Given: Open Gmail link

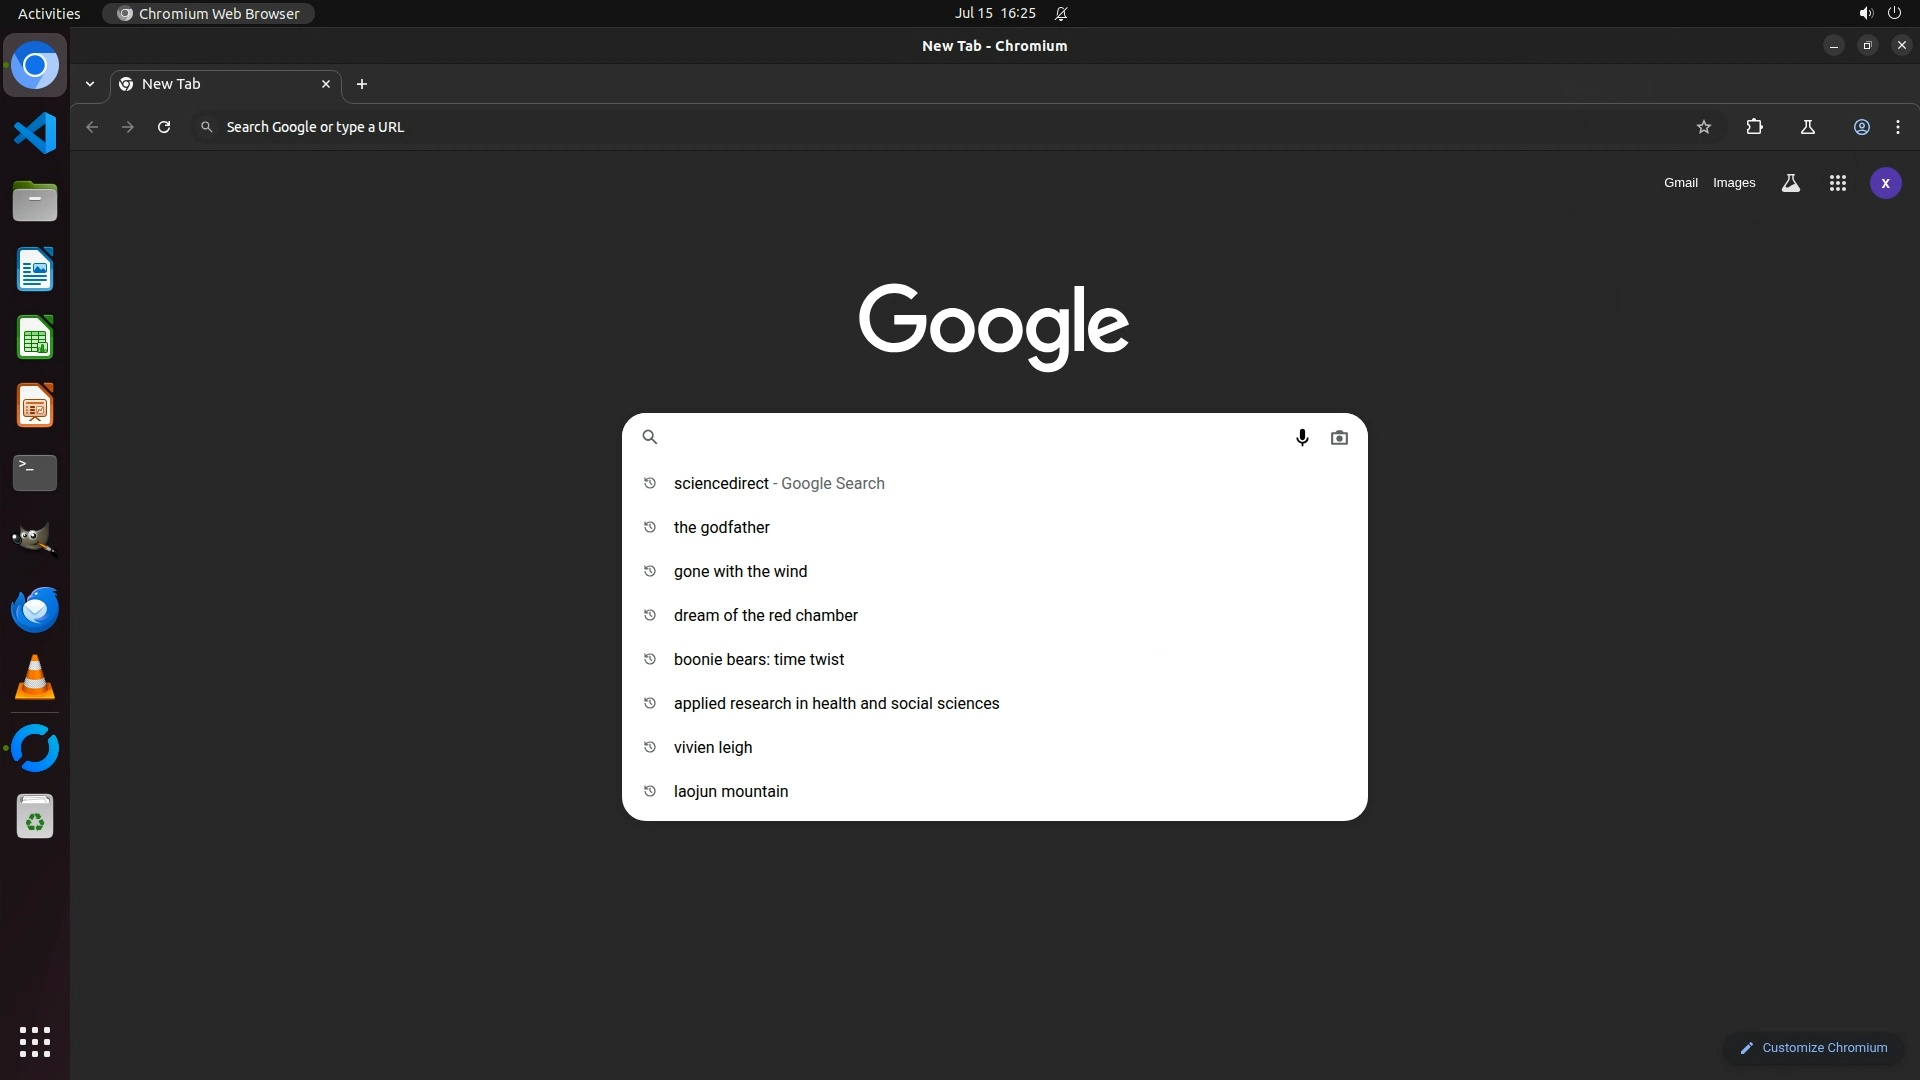Looking at the screenshot, I should click(1680, 183).
